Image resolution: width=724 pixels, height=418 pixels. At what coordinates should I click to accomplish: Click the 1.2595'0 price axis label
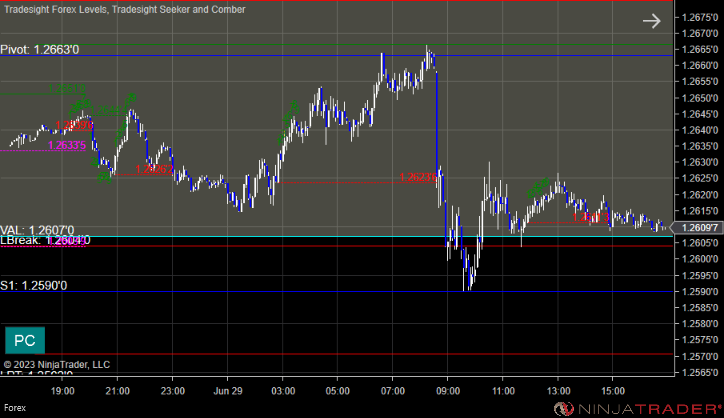(700, 275)
